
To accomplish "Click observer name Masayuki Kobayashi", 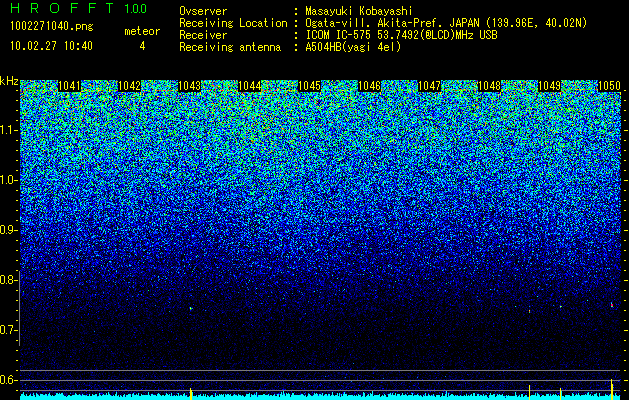I will point(359,11).
